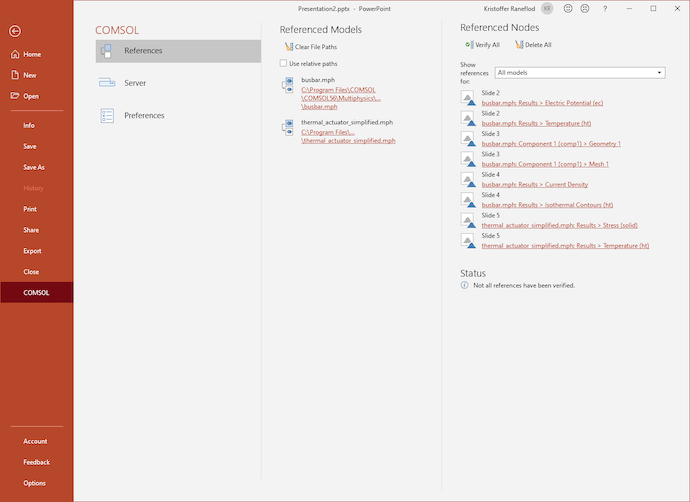Click image icon for busbar Temperature (ht) reference
This screenshot has height=502, width=690.
click(468, 118)
